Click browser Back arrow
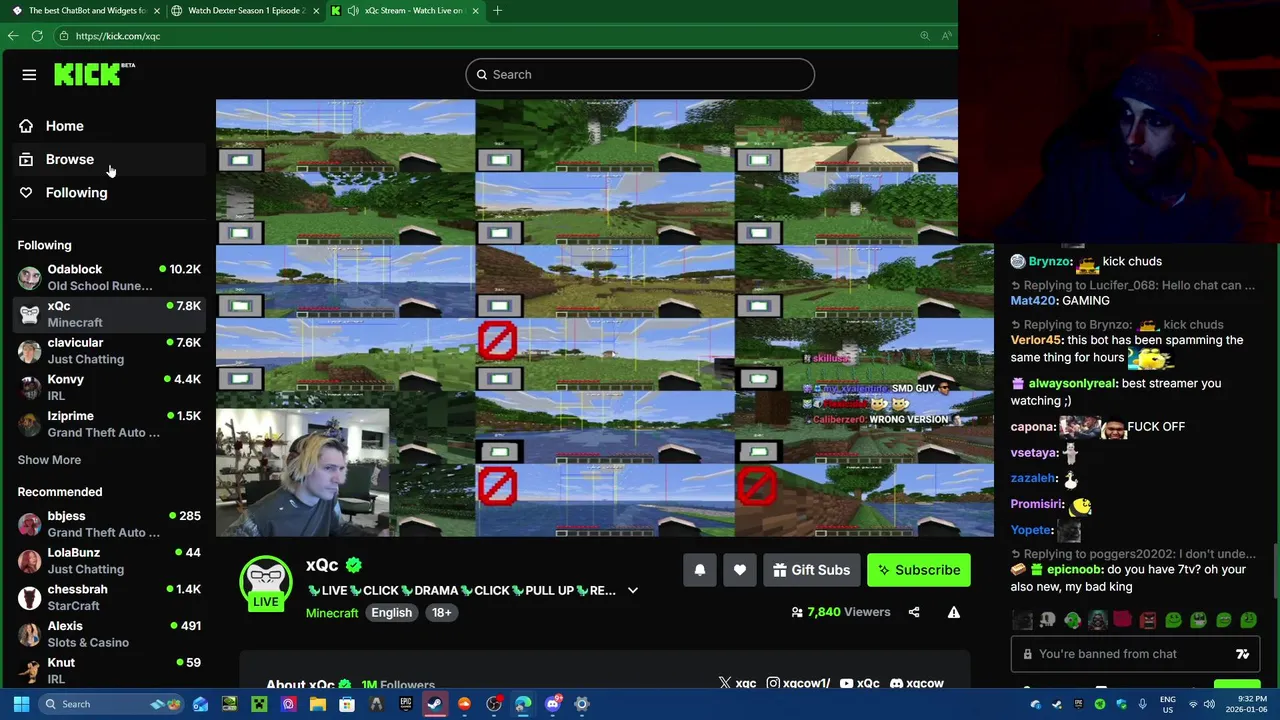1280x720 pixels. [13, 36]
